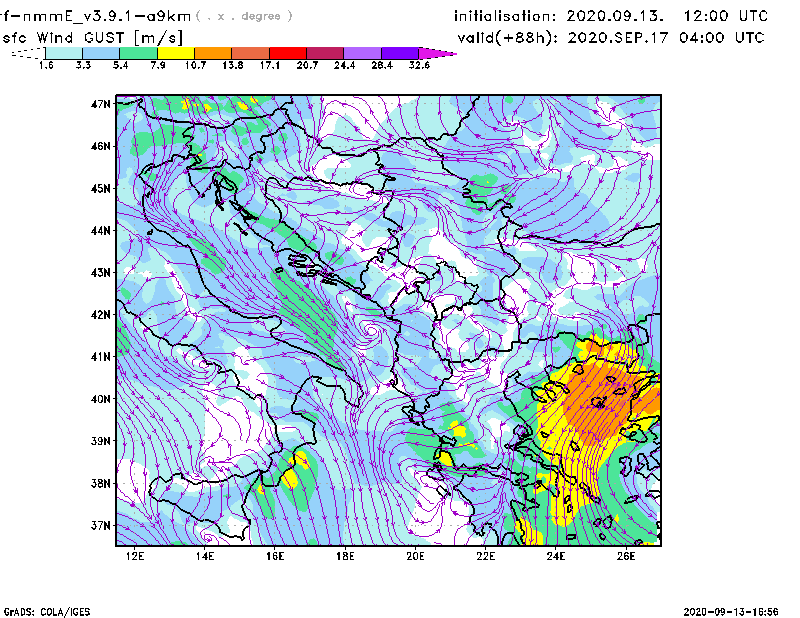This screenshot has width=800, height=618.
Task: Click the bright red 17.1–20.7 legend swatch
Action: 288,53
